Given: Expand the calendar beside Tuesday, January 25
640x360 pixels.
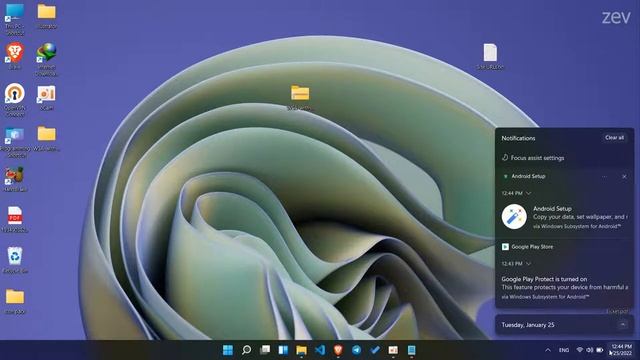Looking at the screenshot, I should pyautogui.click(x=623, y=324).
